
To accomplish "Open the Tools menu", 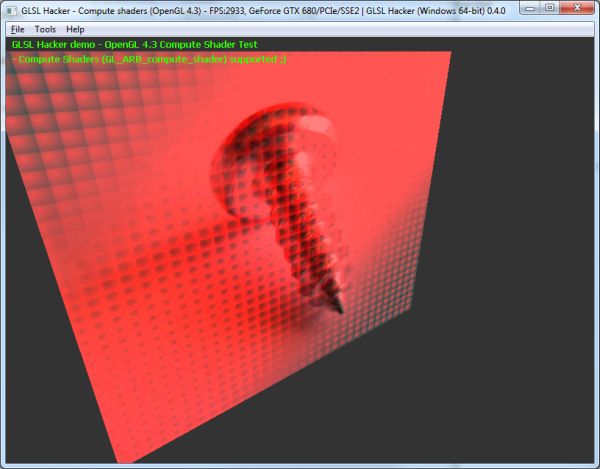I will [x=45, y=29].
